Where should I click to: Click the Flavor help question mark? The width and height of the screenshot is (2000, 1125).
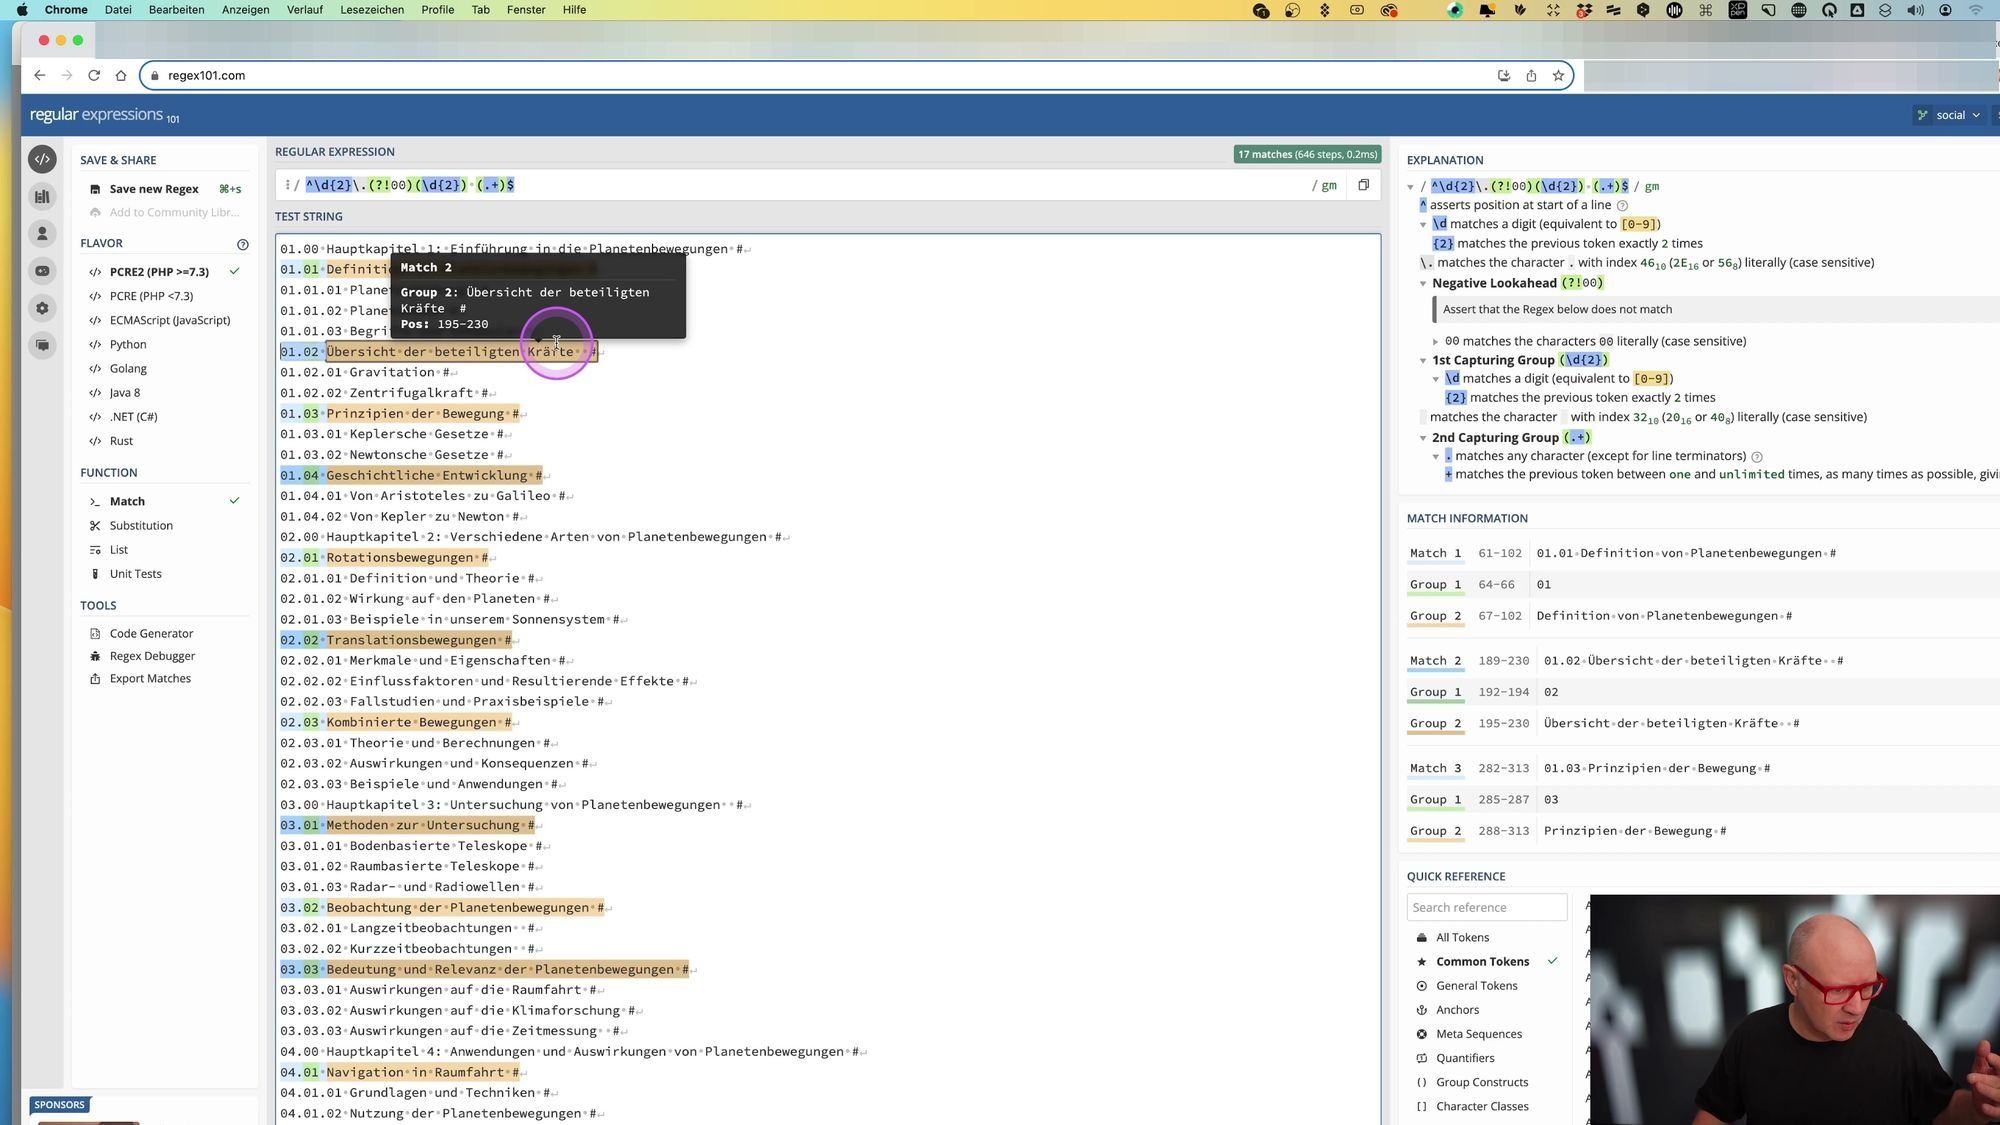(242, 244)
